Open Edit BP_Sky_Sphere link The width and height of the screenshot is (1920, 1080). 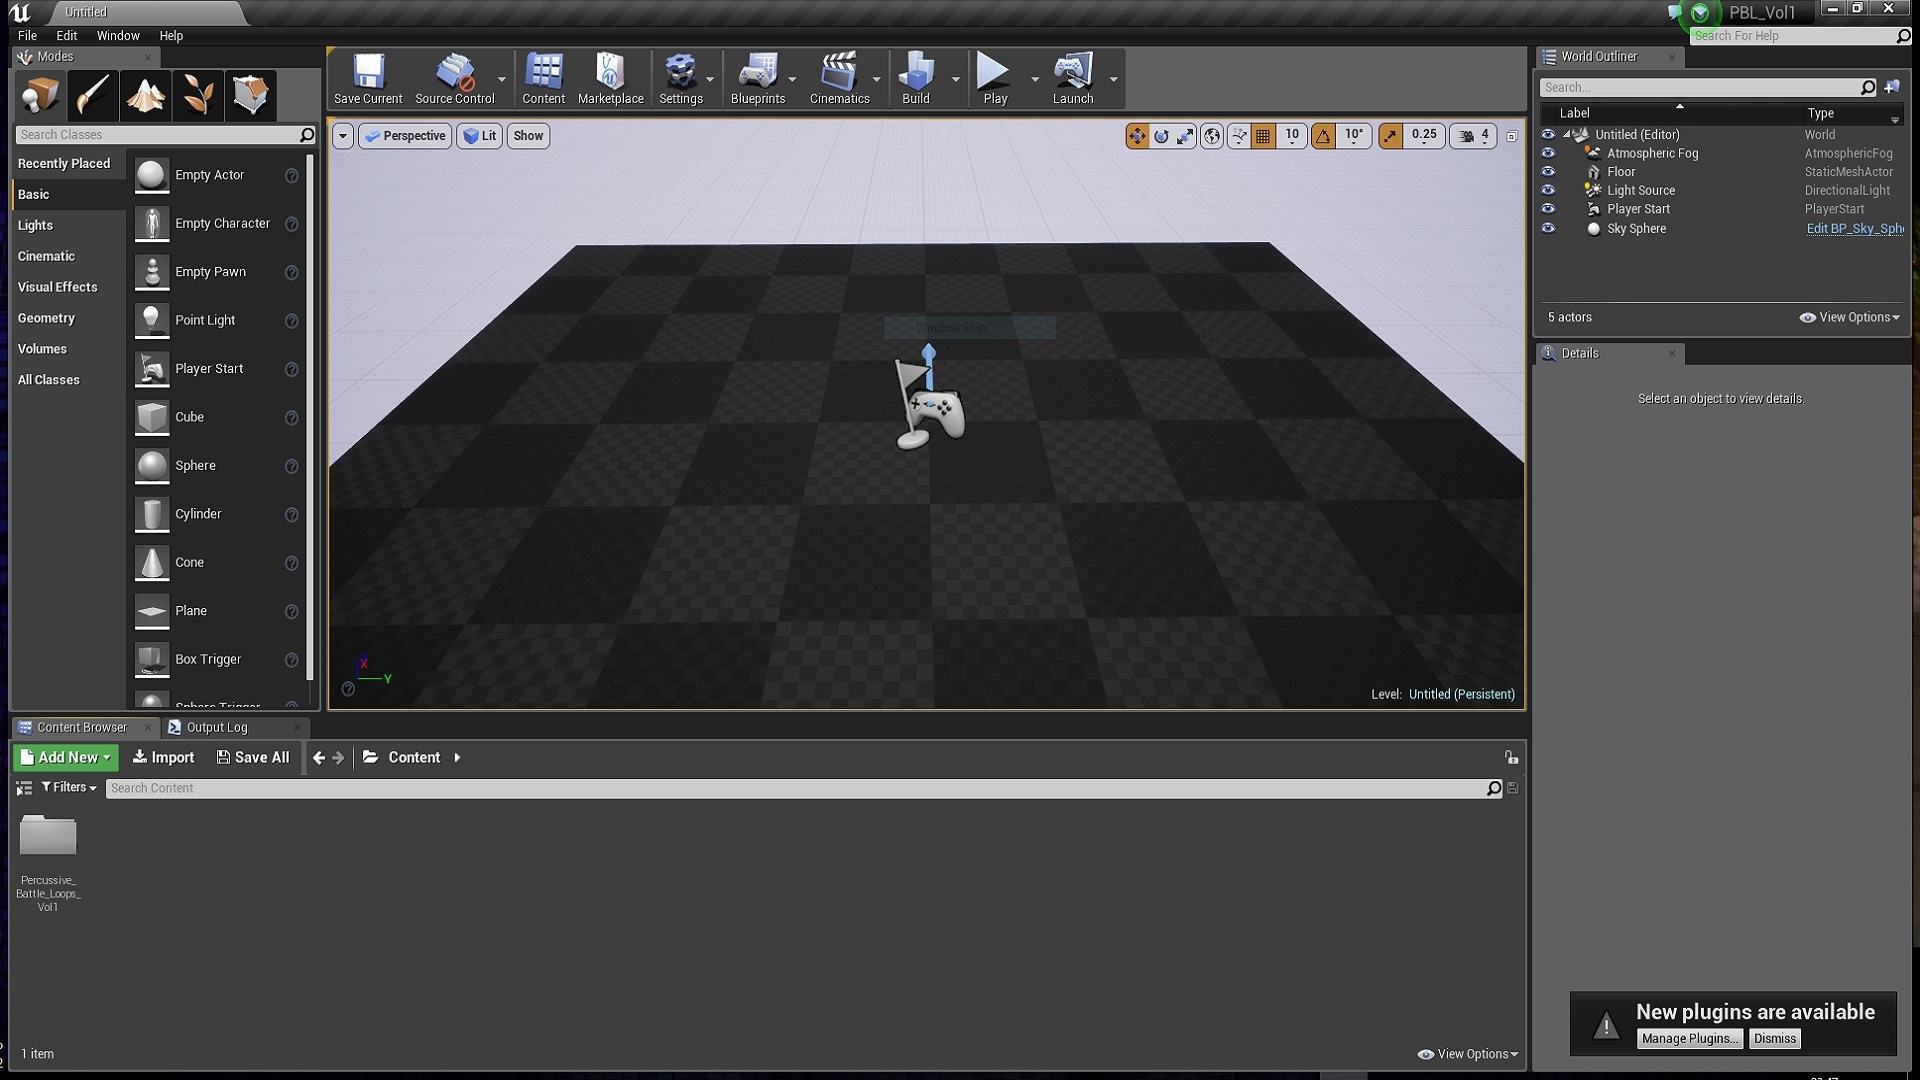1855,229
